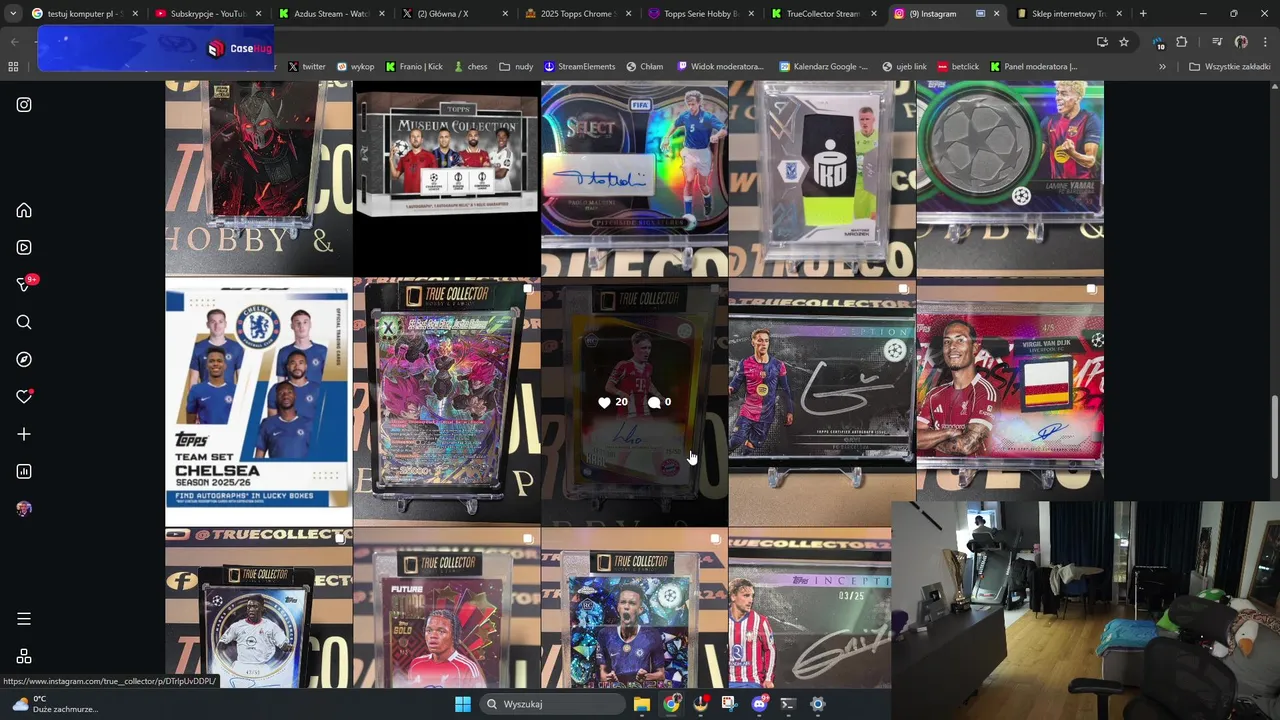Switch to 2025 Topps Chrome tab

click(x=577, y=14)
